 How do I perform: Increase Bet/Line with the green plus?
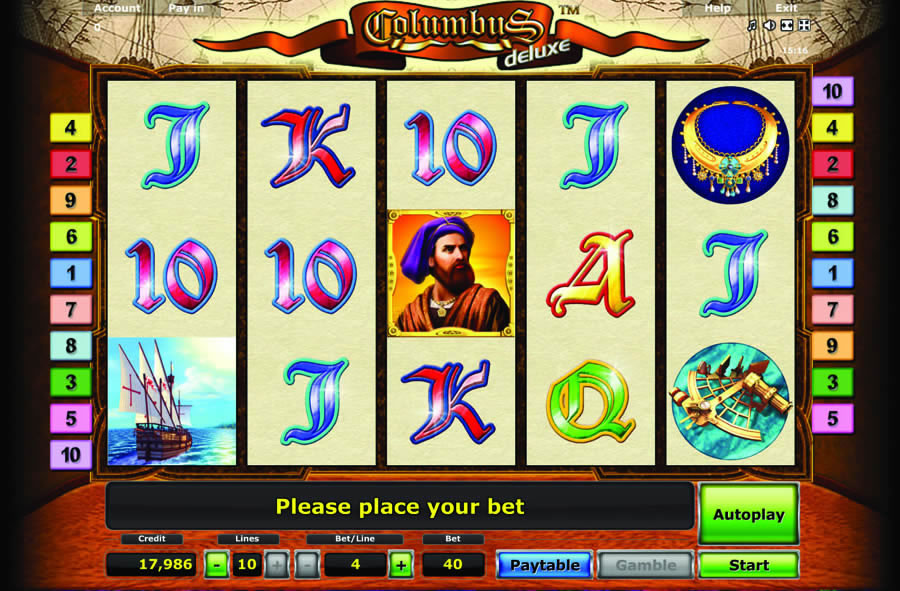pyautogui.click(x=401, y=565)
